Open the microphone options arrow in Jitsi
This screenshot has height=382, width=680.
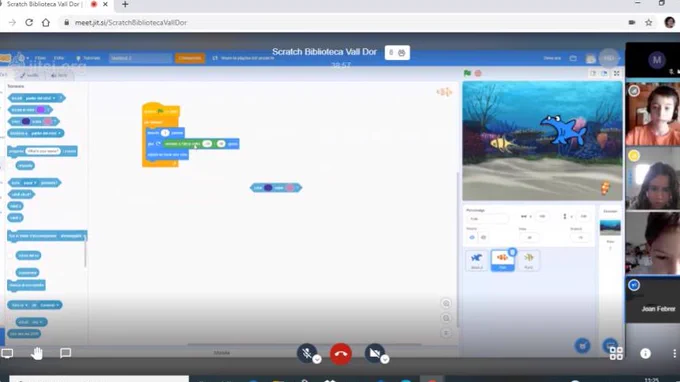tap(317, 359)
